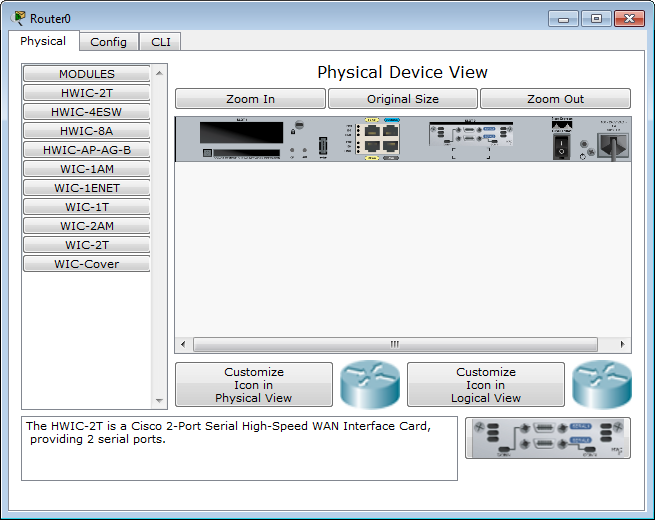Open the CLI tab

coord(160,42)
